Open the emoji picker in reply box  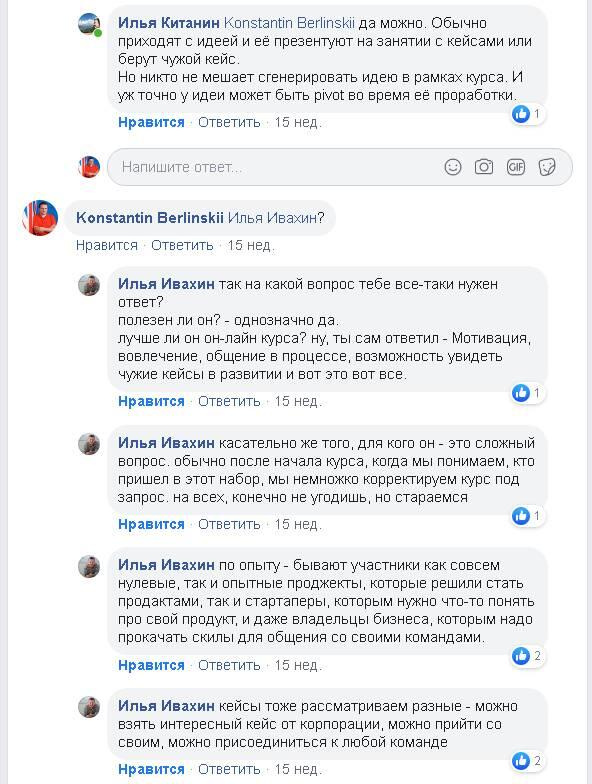click(x=452, y=167)
